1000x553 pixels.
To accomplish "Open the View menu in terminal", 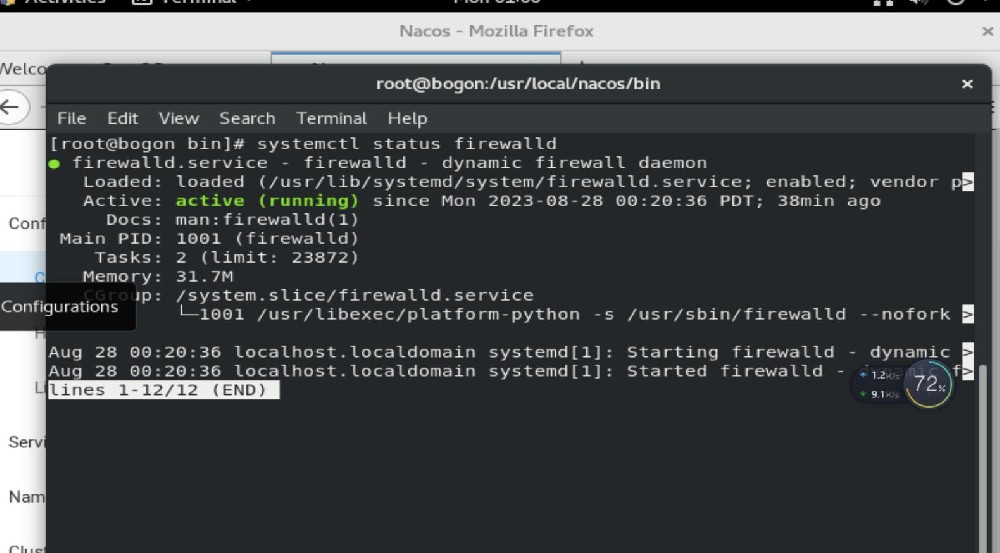I will coord(179,119).
